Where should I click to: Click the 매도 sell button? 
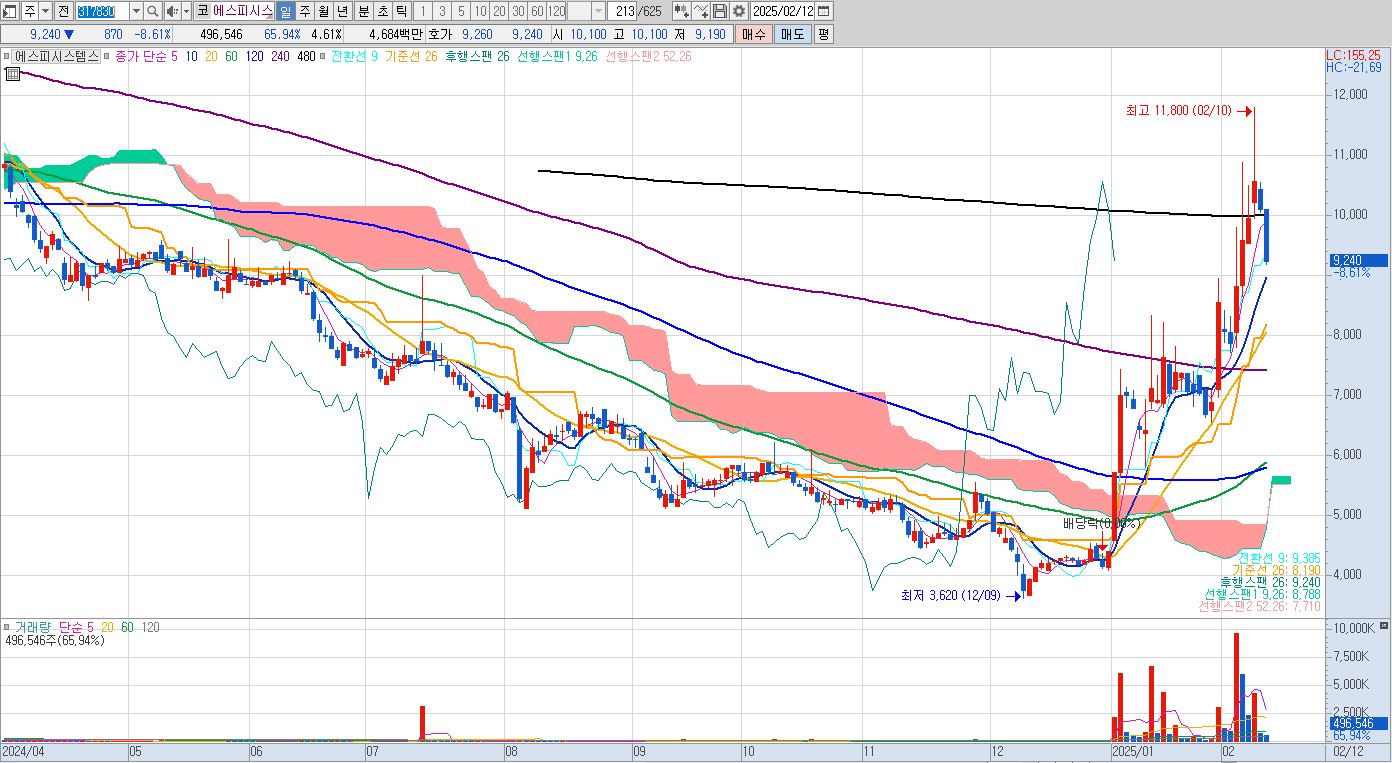[x=792, y=34]
